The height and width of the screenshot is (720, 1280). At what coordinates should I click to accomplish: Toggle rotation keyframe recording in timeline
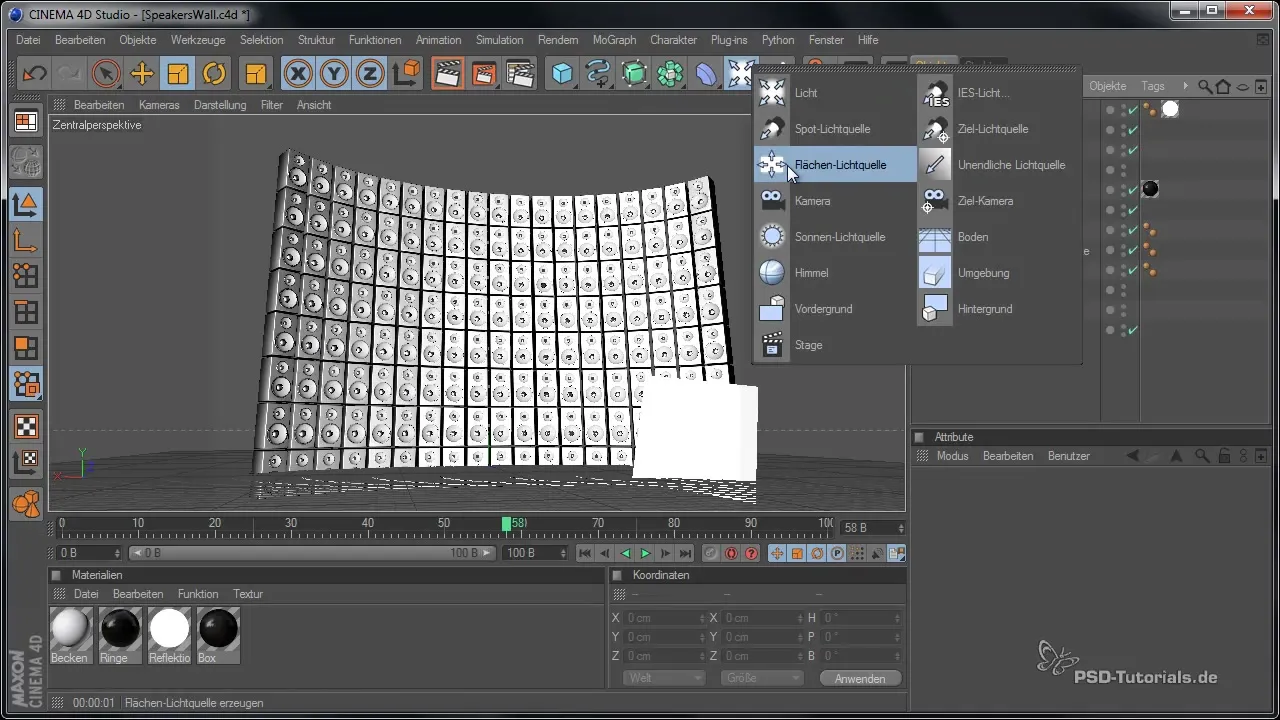817,553
